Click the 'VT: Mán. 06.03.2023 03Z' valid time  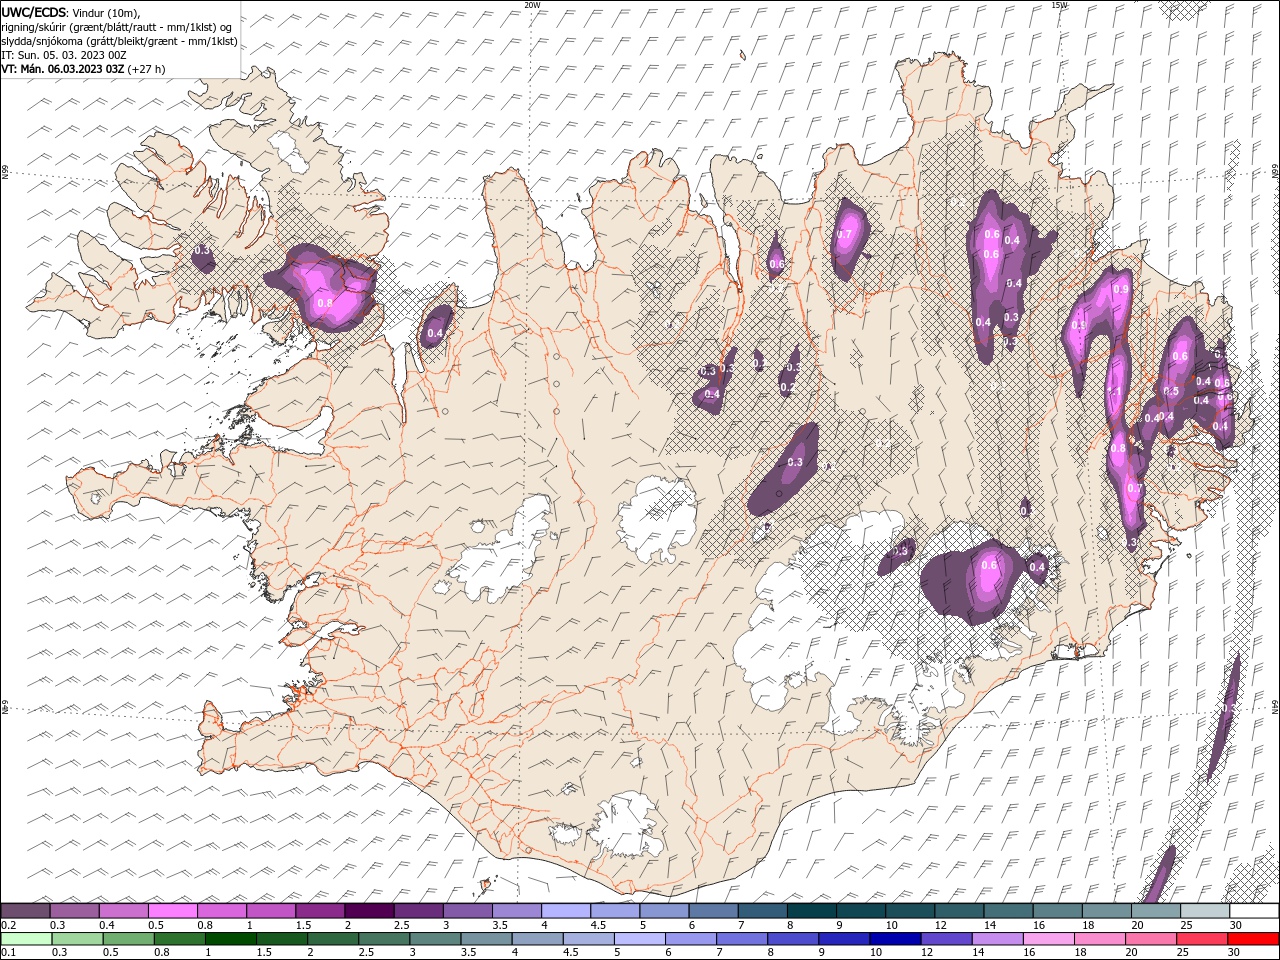click(x=63, y=69)
